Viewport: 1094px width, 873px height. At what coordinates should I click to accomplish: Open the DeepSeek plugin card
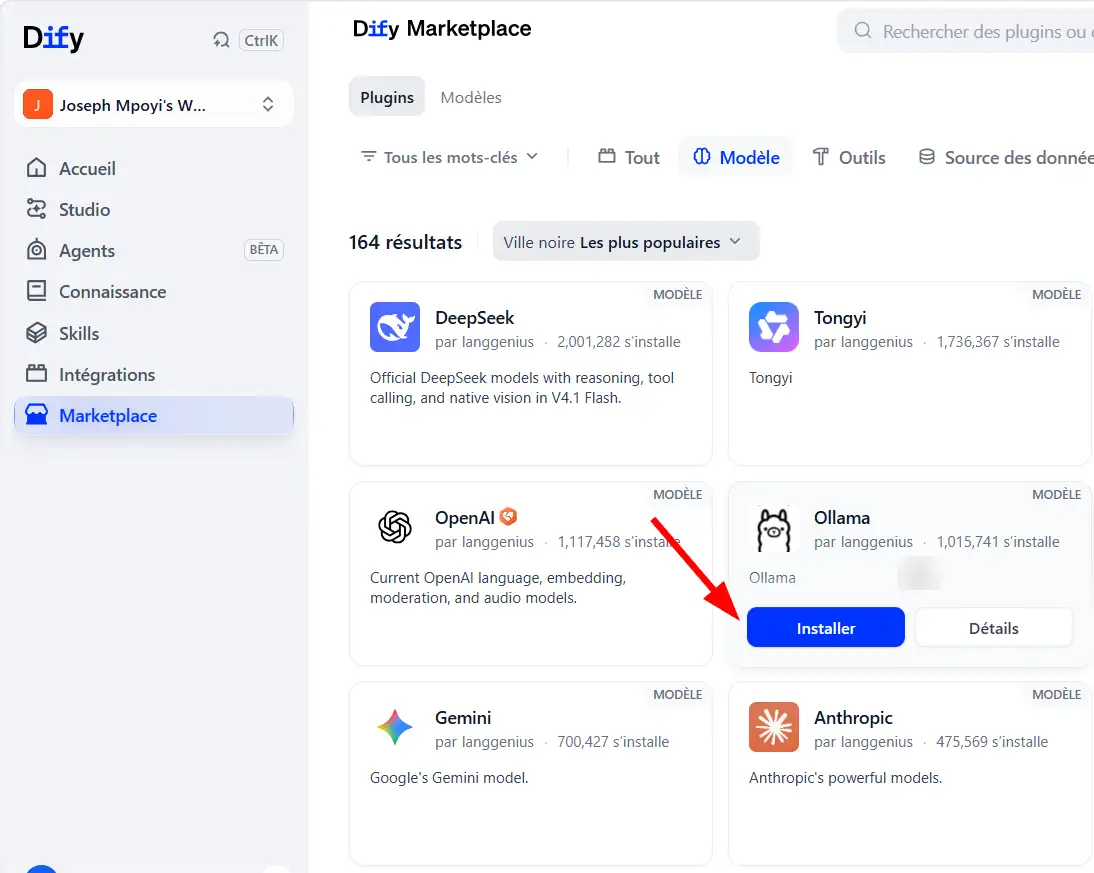[x=530, y=373]
